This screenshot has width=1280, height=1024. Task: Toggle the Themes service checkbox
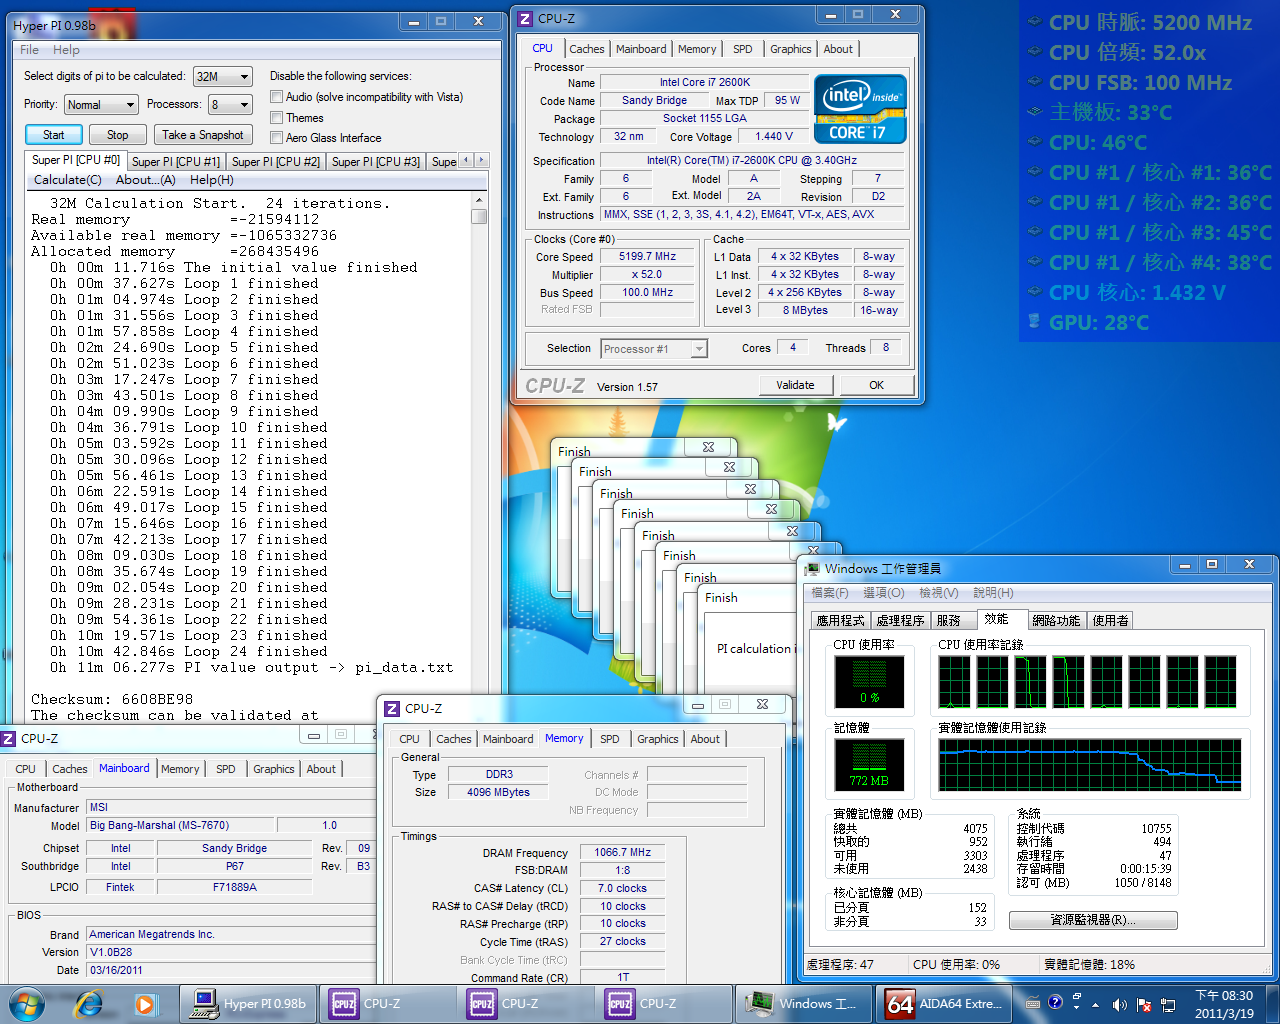(x=276, y=117)
